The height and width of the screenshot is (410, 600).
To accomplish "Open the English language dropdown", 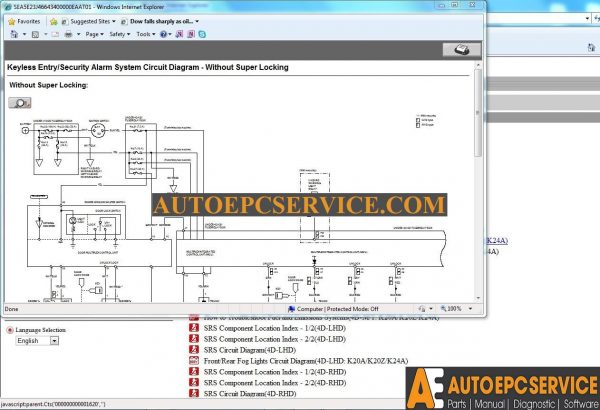I will point(37,341).
